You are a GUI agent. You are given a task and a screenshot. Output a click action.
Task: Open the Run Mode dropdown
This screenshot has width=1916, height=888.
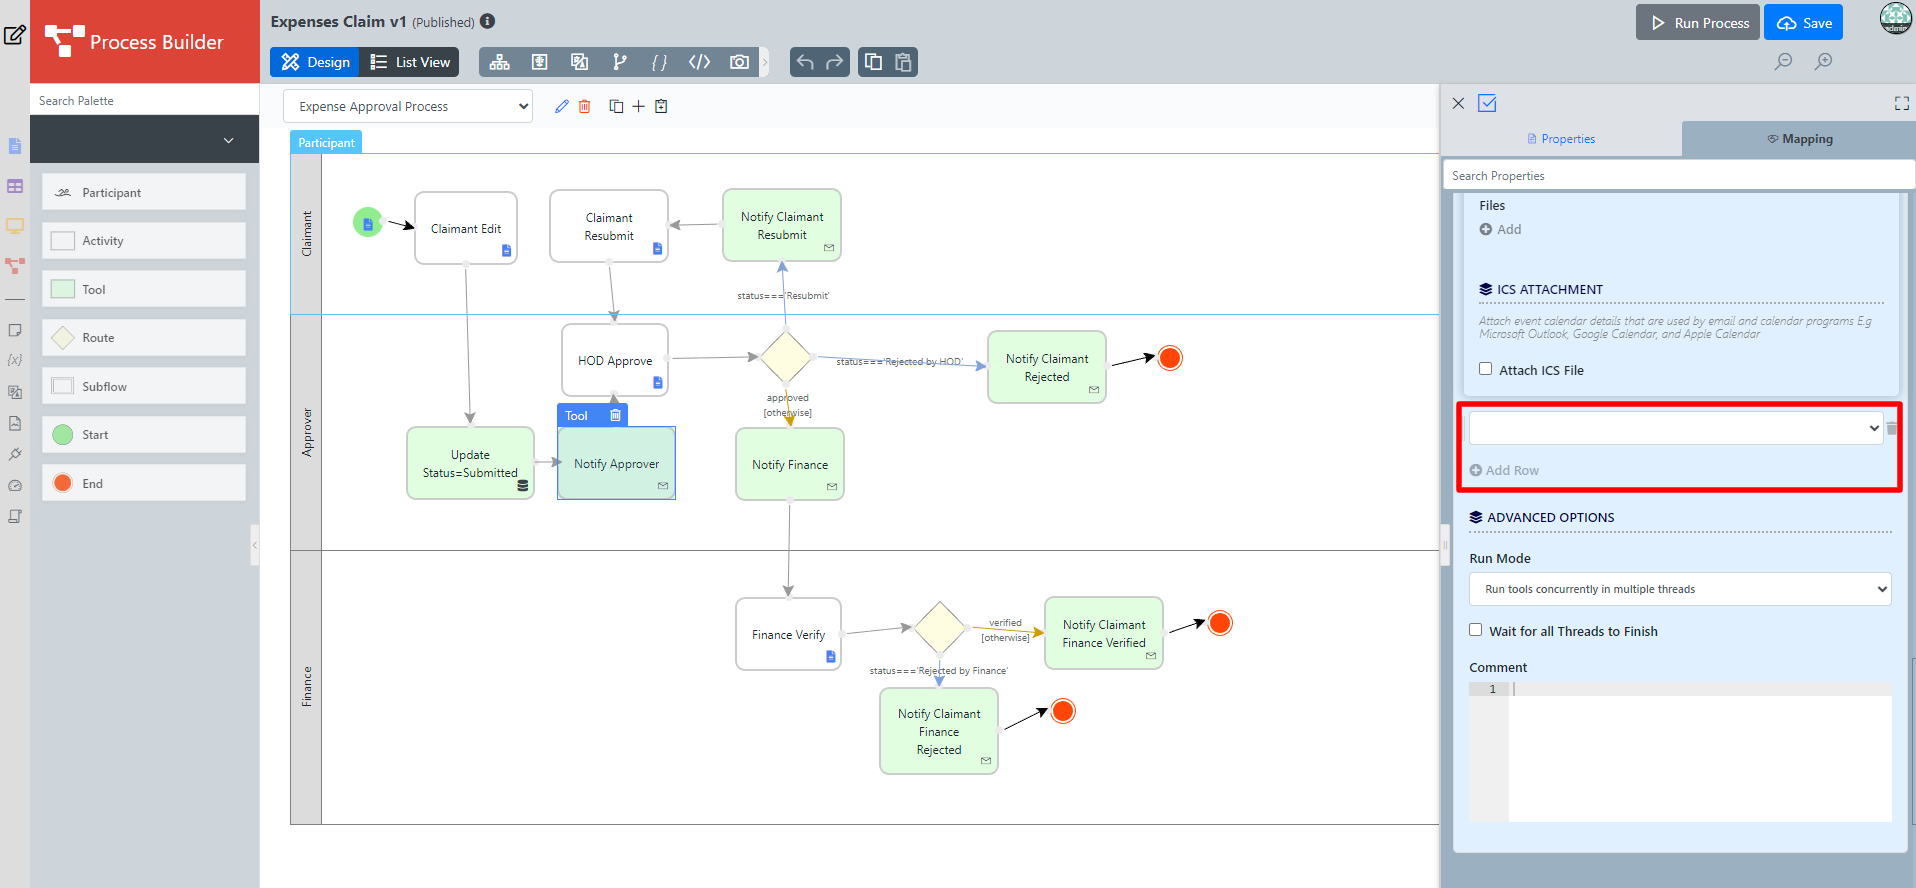(1679, 589)
